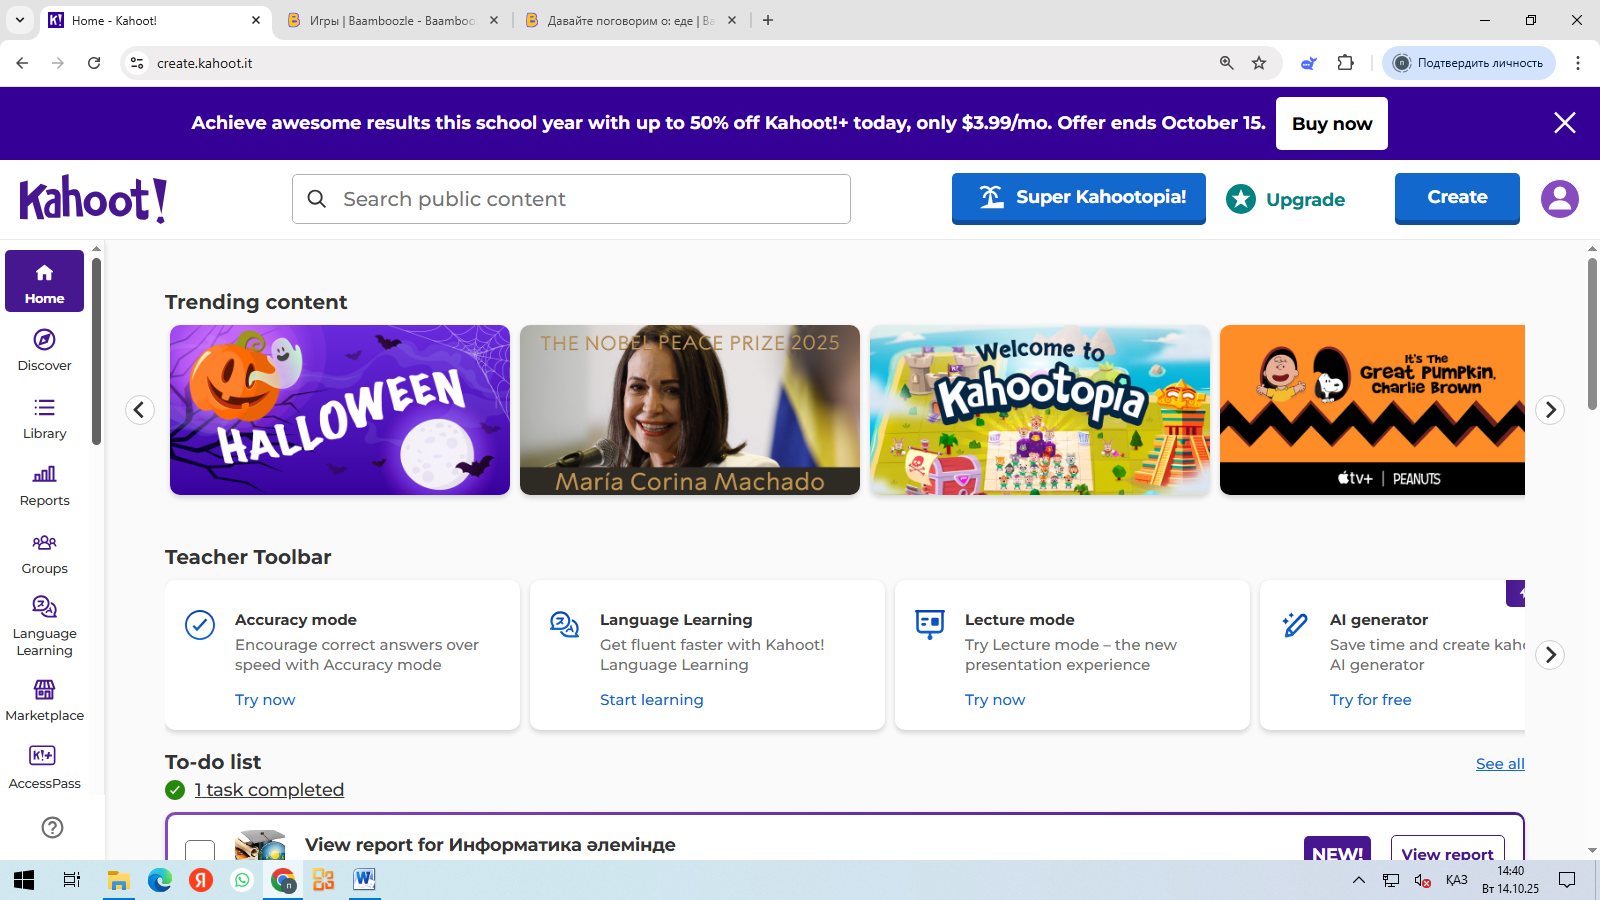1600x900 pixels.
Task: Open Microsoft Edge from the taskbar
Action: [x=160, y=880]
